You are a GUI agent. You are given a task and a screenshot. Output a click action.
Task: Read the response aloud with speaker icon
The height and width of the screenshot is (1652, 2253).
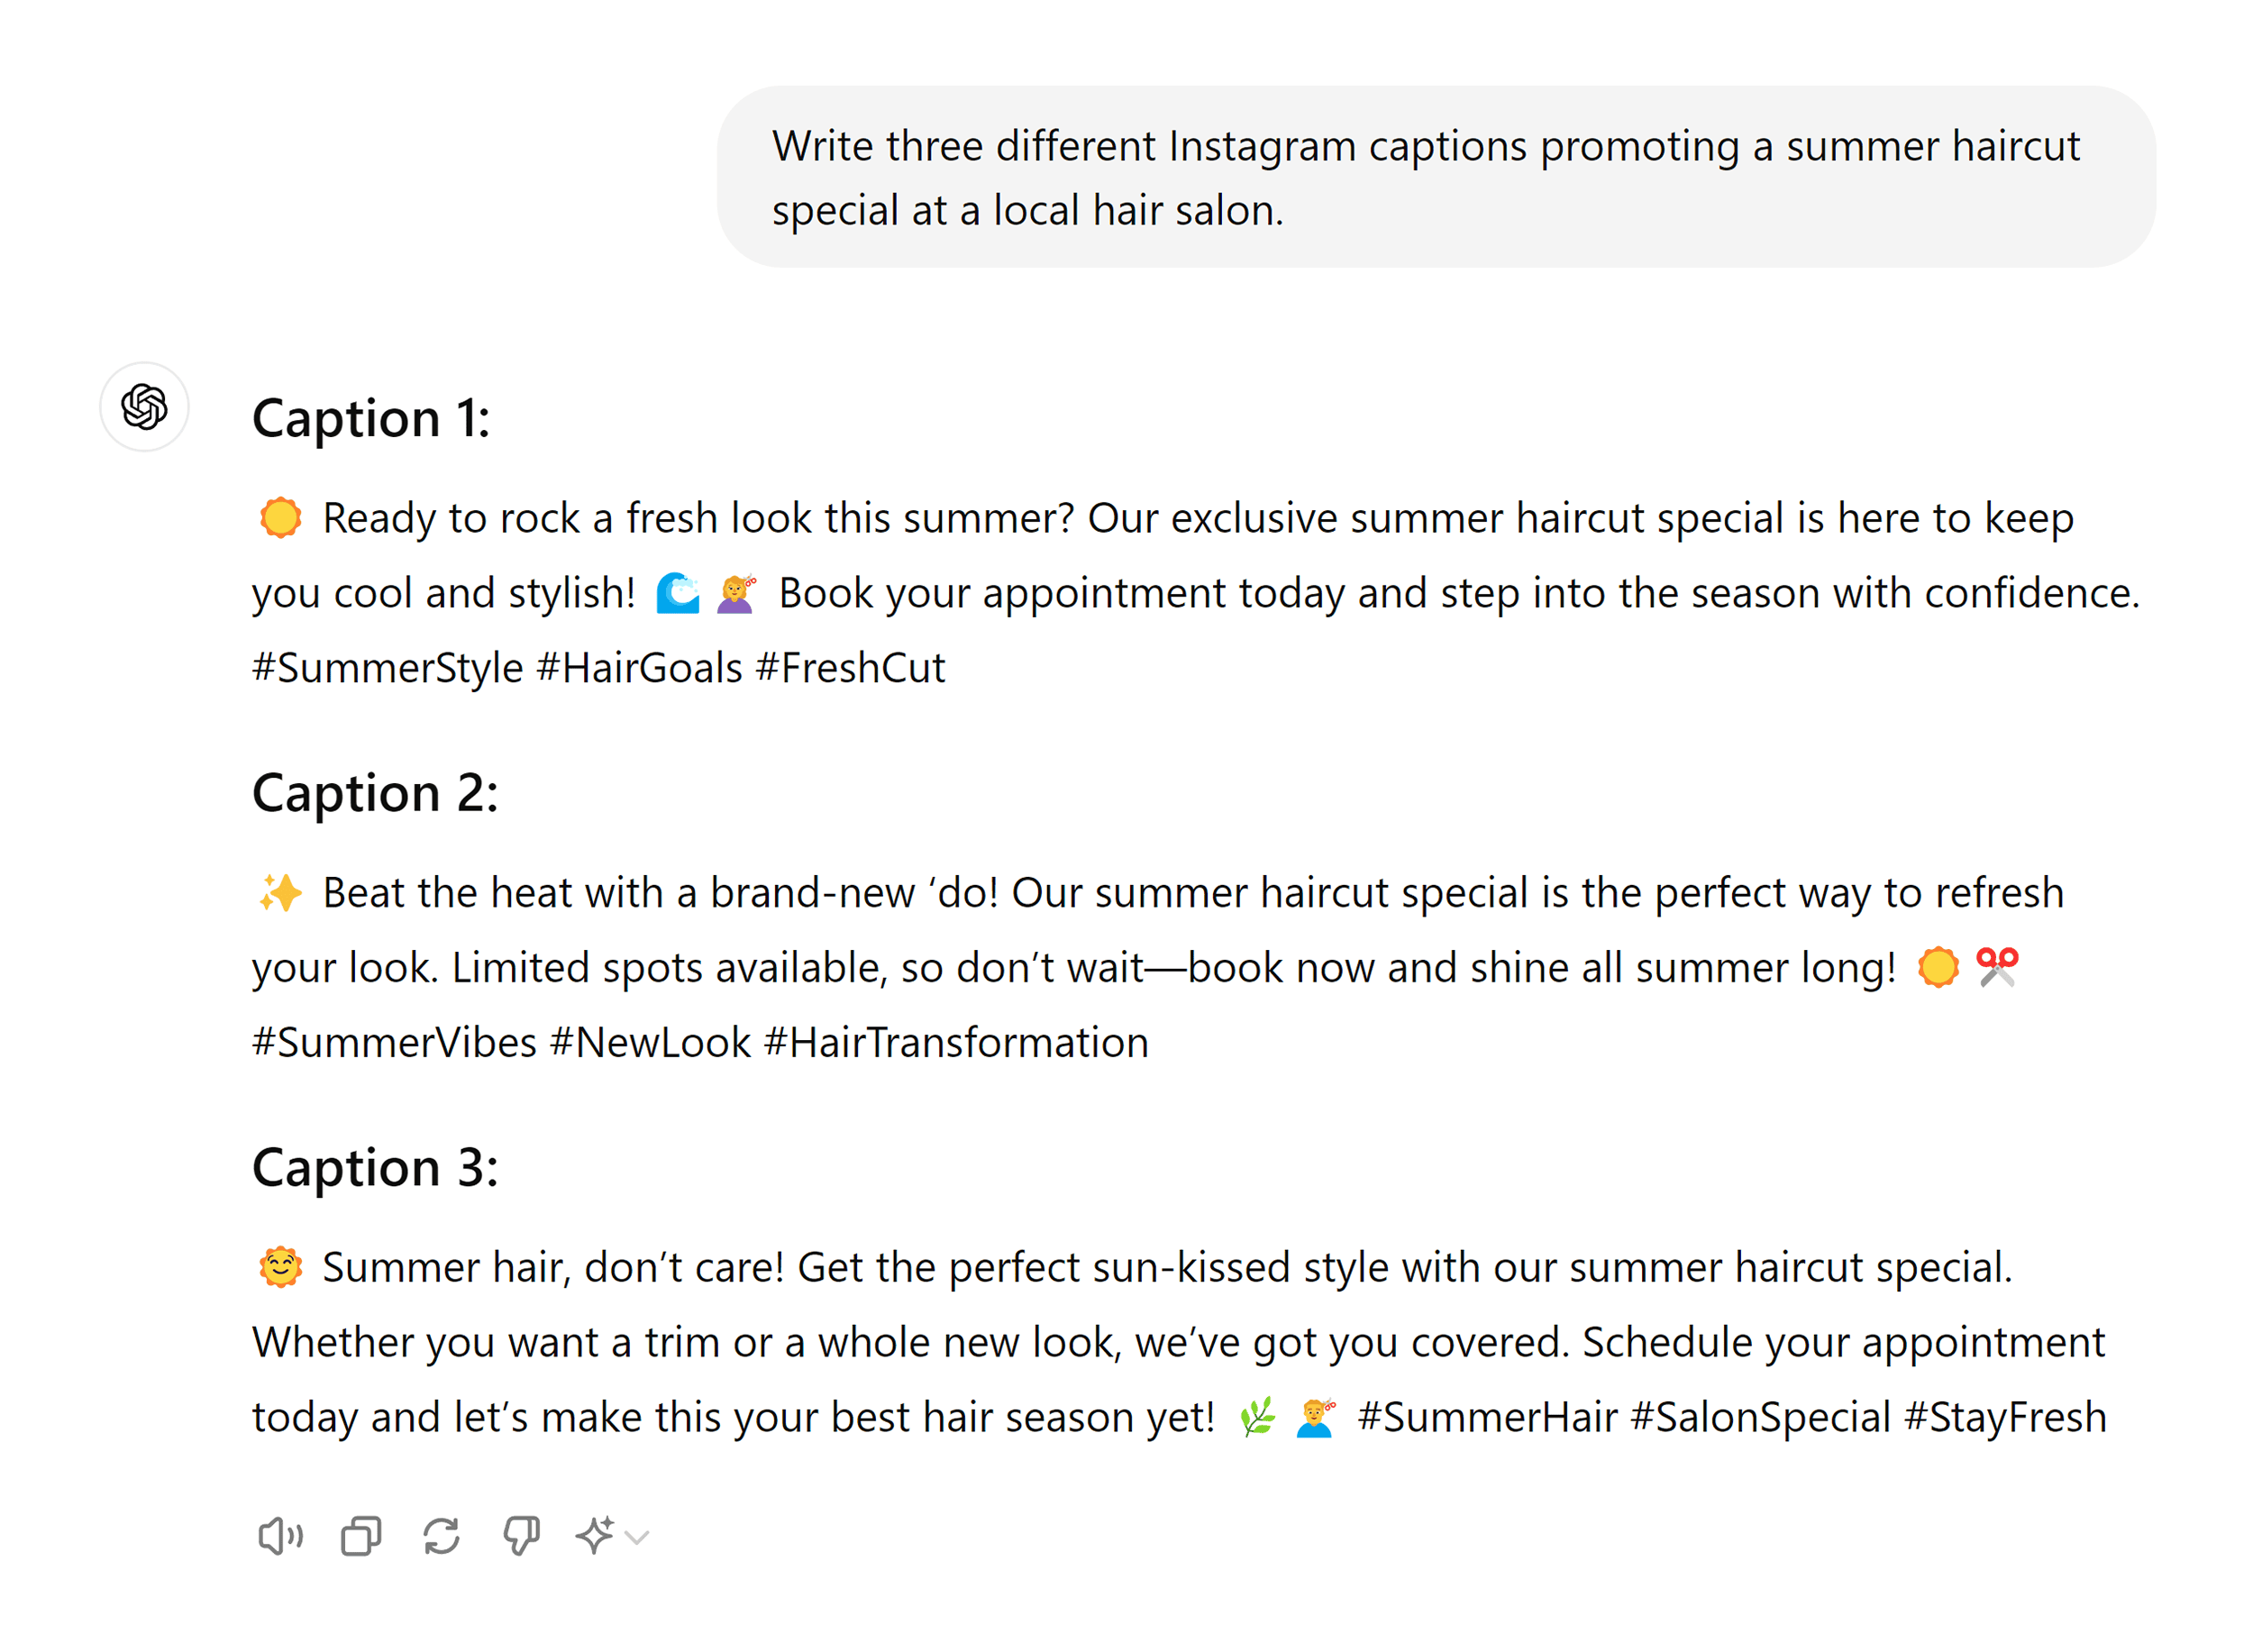point(280,1534)
